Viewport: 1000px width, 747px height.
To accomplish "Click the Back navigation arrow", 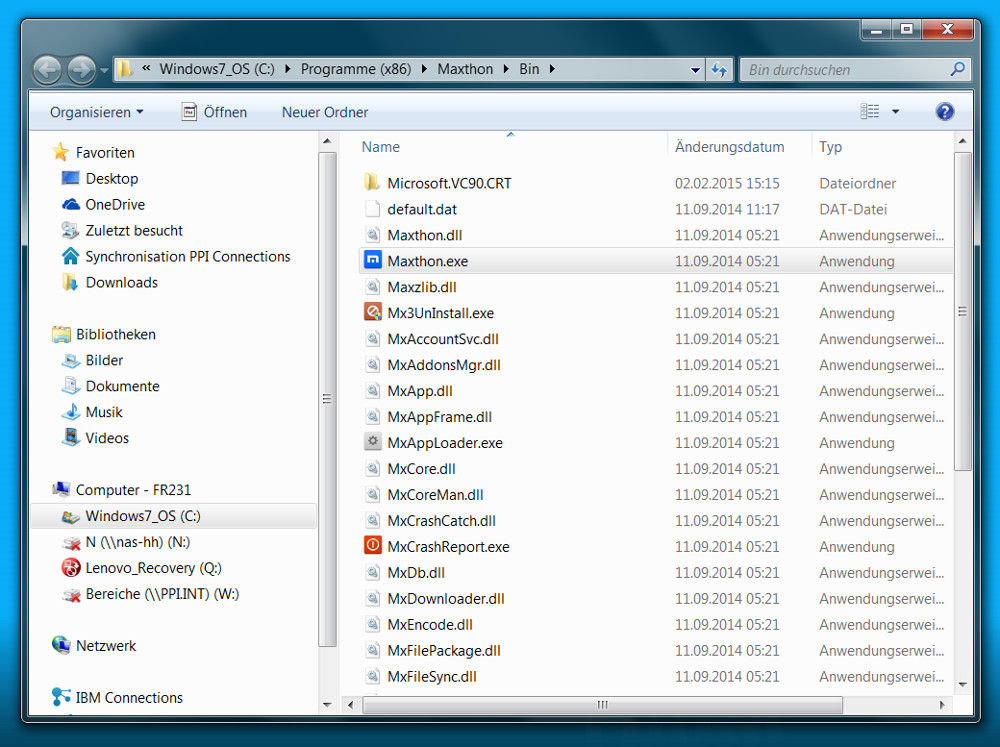I will (47, 70).
